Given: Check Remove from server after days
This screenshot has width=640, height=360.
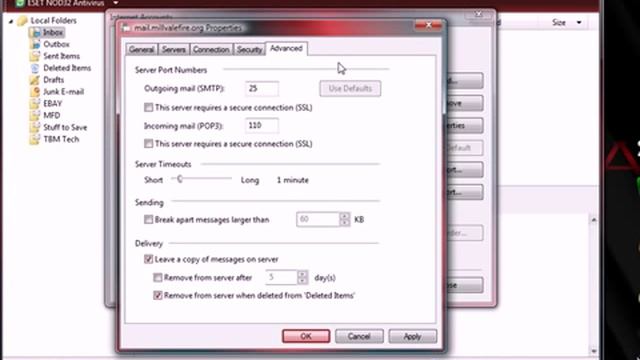Looking at the screenshot, I should tap(158, 278).
